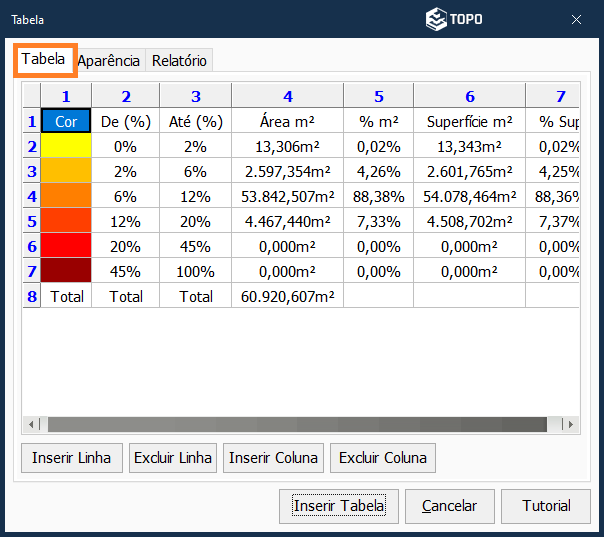Click the Cancelar button

[x=450, y=506]
